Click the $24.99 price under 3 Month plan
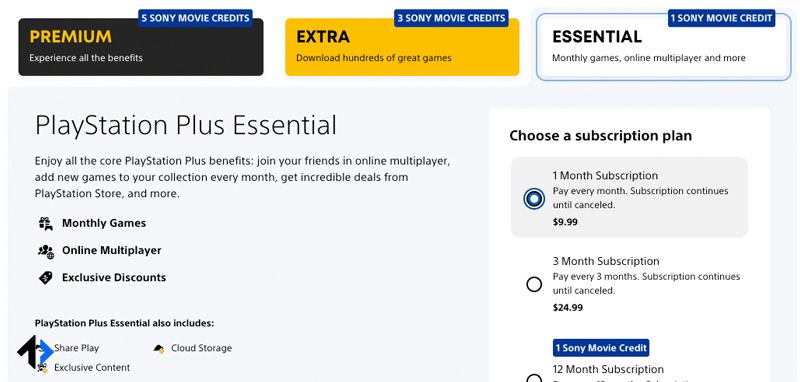Viewport: 800px width, 382px height. [567, 308]
